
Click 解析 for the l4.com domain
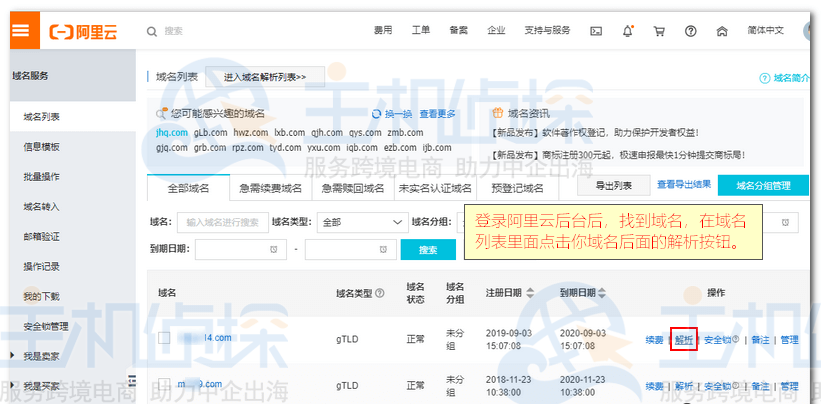[x=684, y=340]
